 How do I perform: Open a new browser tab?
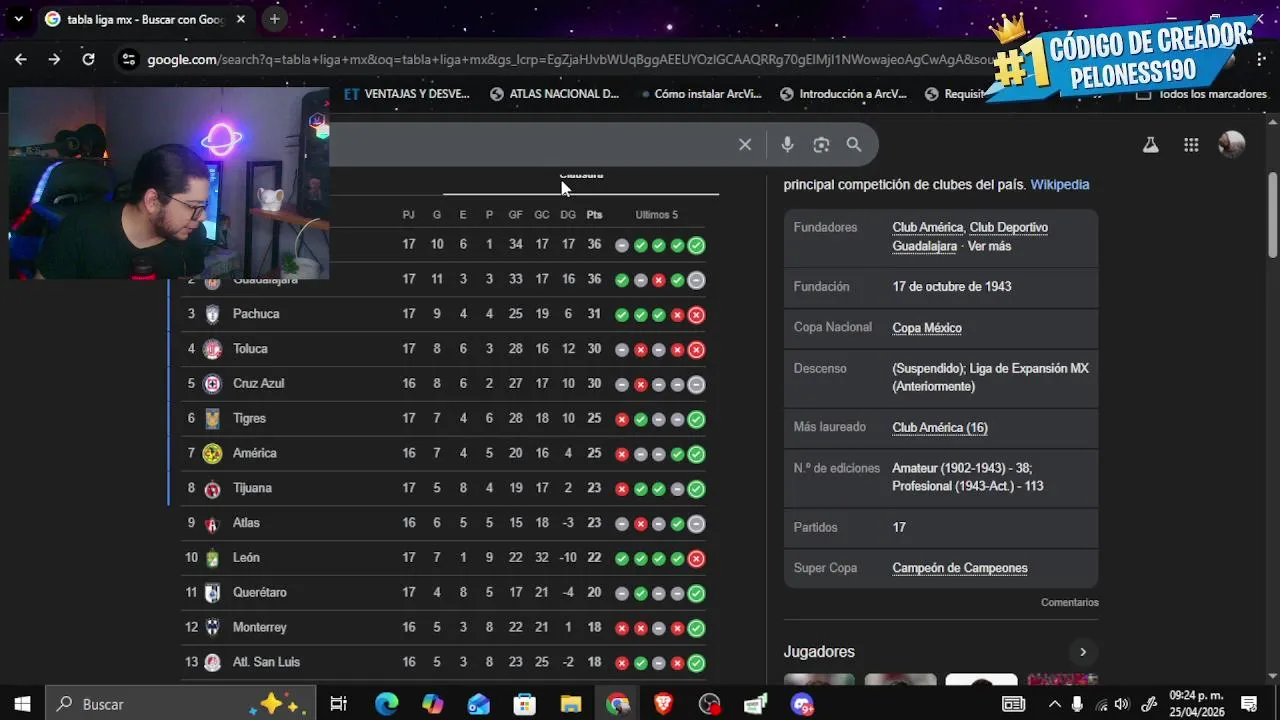pyautogui.click(x=274, y=19)
